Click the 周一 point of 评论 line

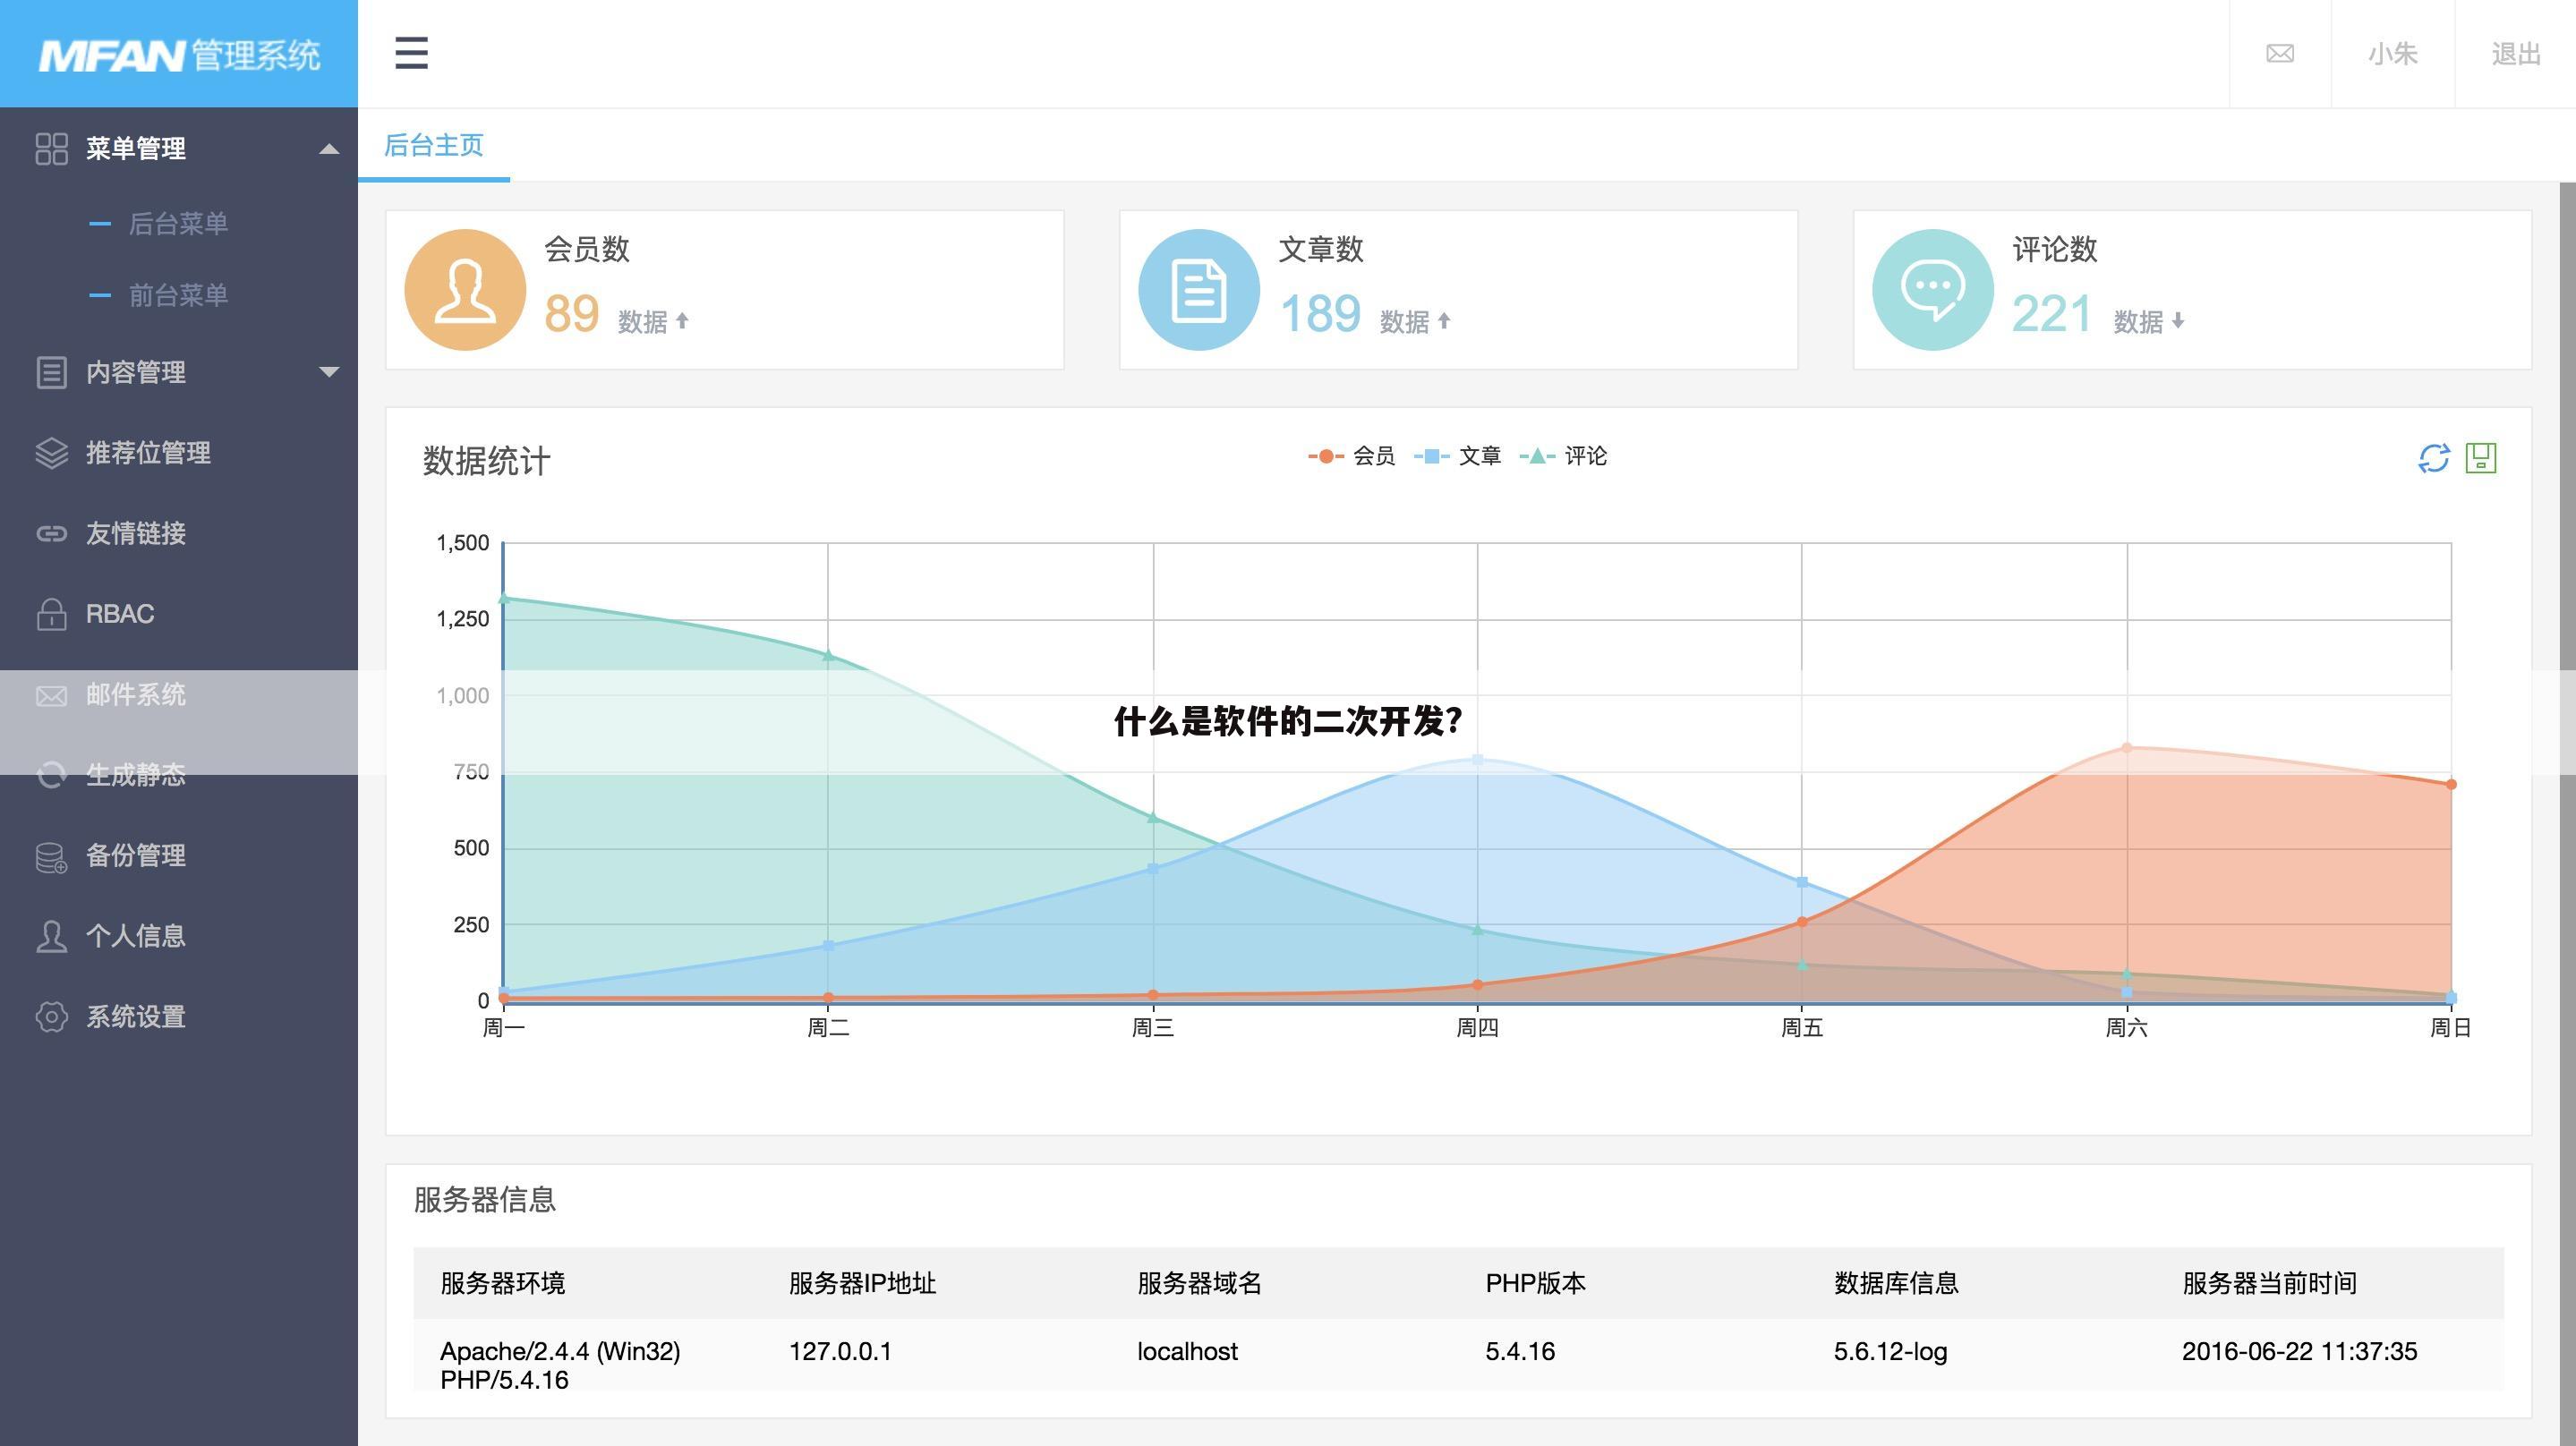point(504,598)
